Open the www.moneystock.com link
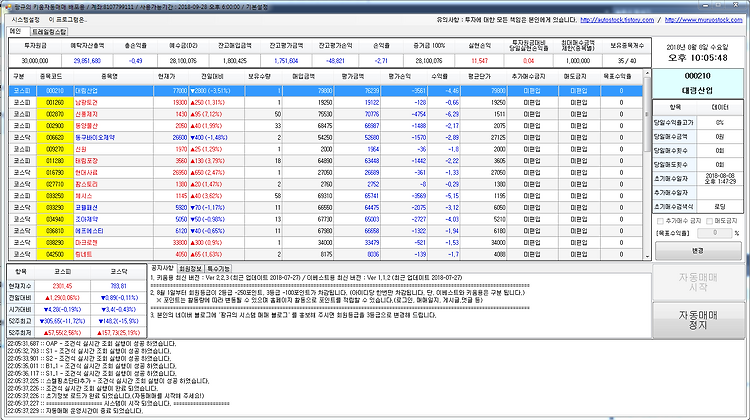750x420 pixels. click(704, 20)
